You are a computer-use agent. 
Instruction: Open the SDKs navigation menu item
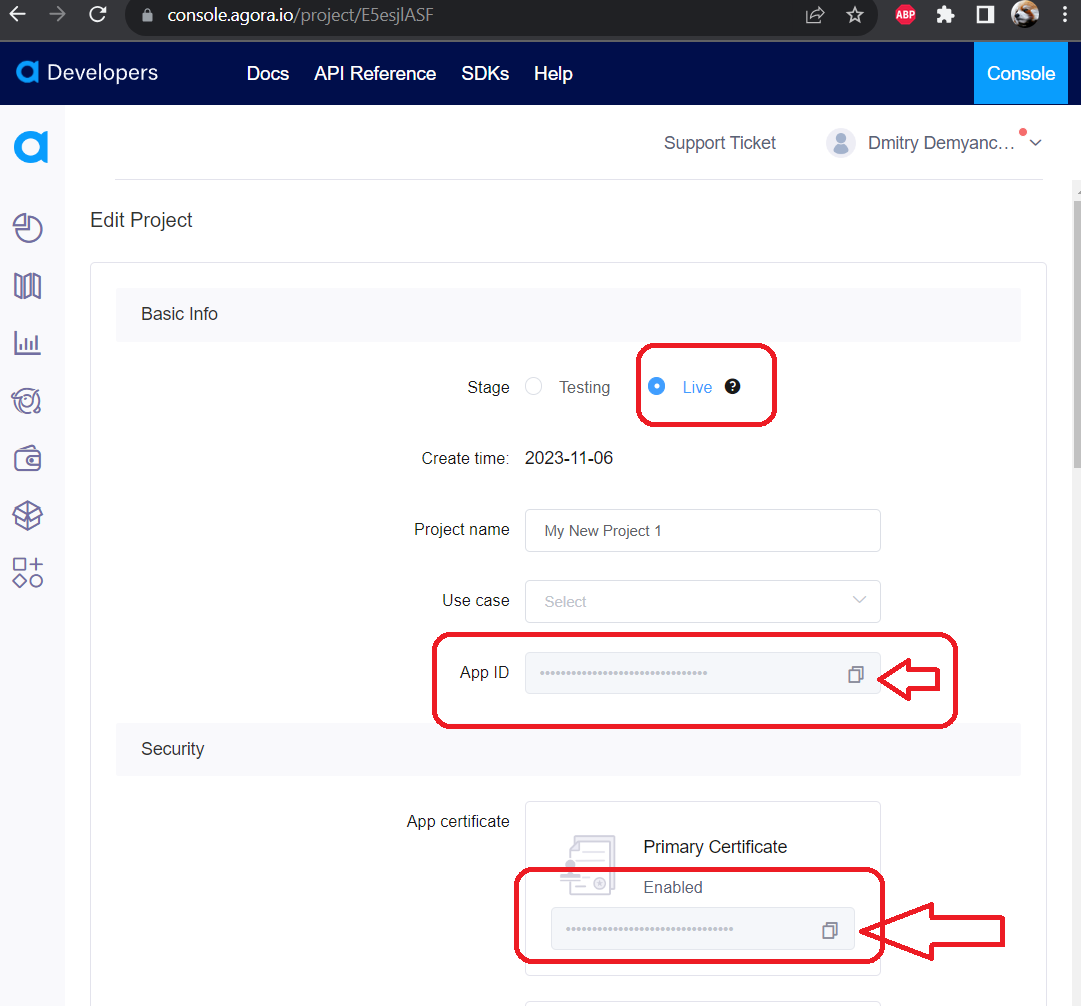(485, 73)
